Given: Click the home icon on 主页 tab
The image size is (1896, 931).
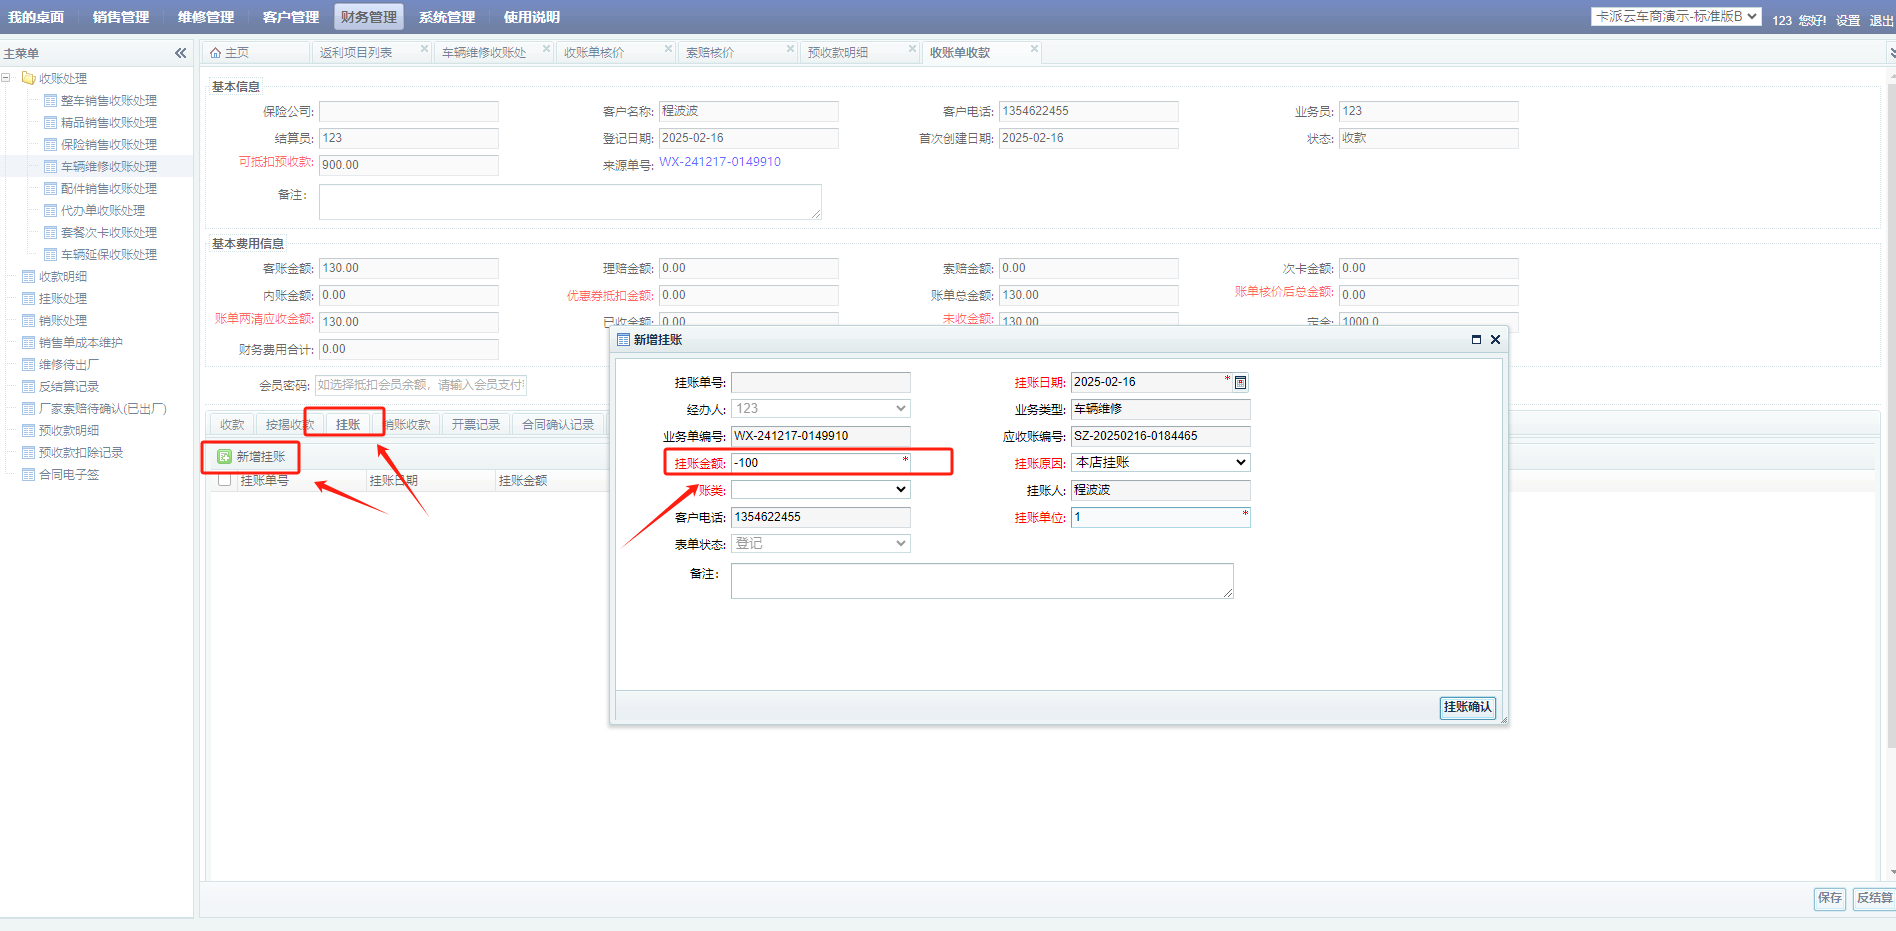Looking at the screenshot, I should coord(215,53).
